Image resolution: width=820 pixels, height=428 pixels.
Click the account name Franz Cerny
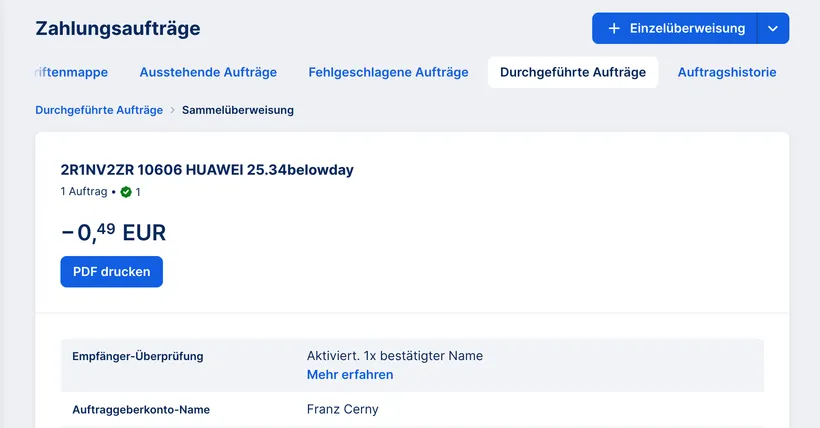click(343, 409)
